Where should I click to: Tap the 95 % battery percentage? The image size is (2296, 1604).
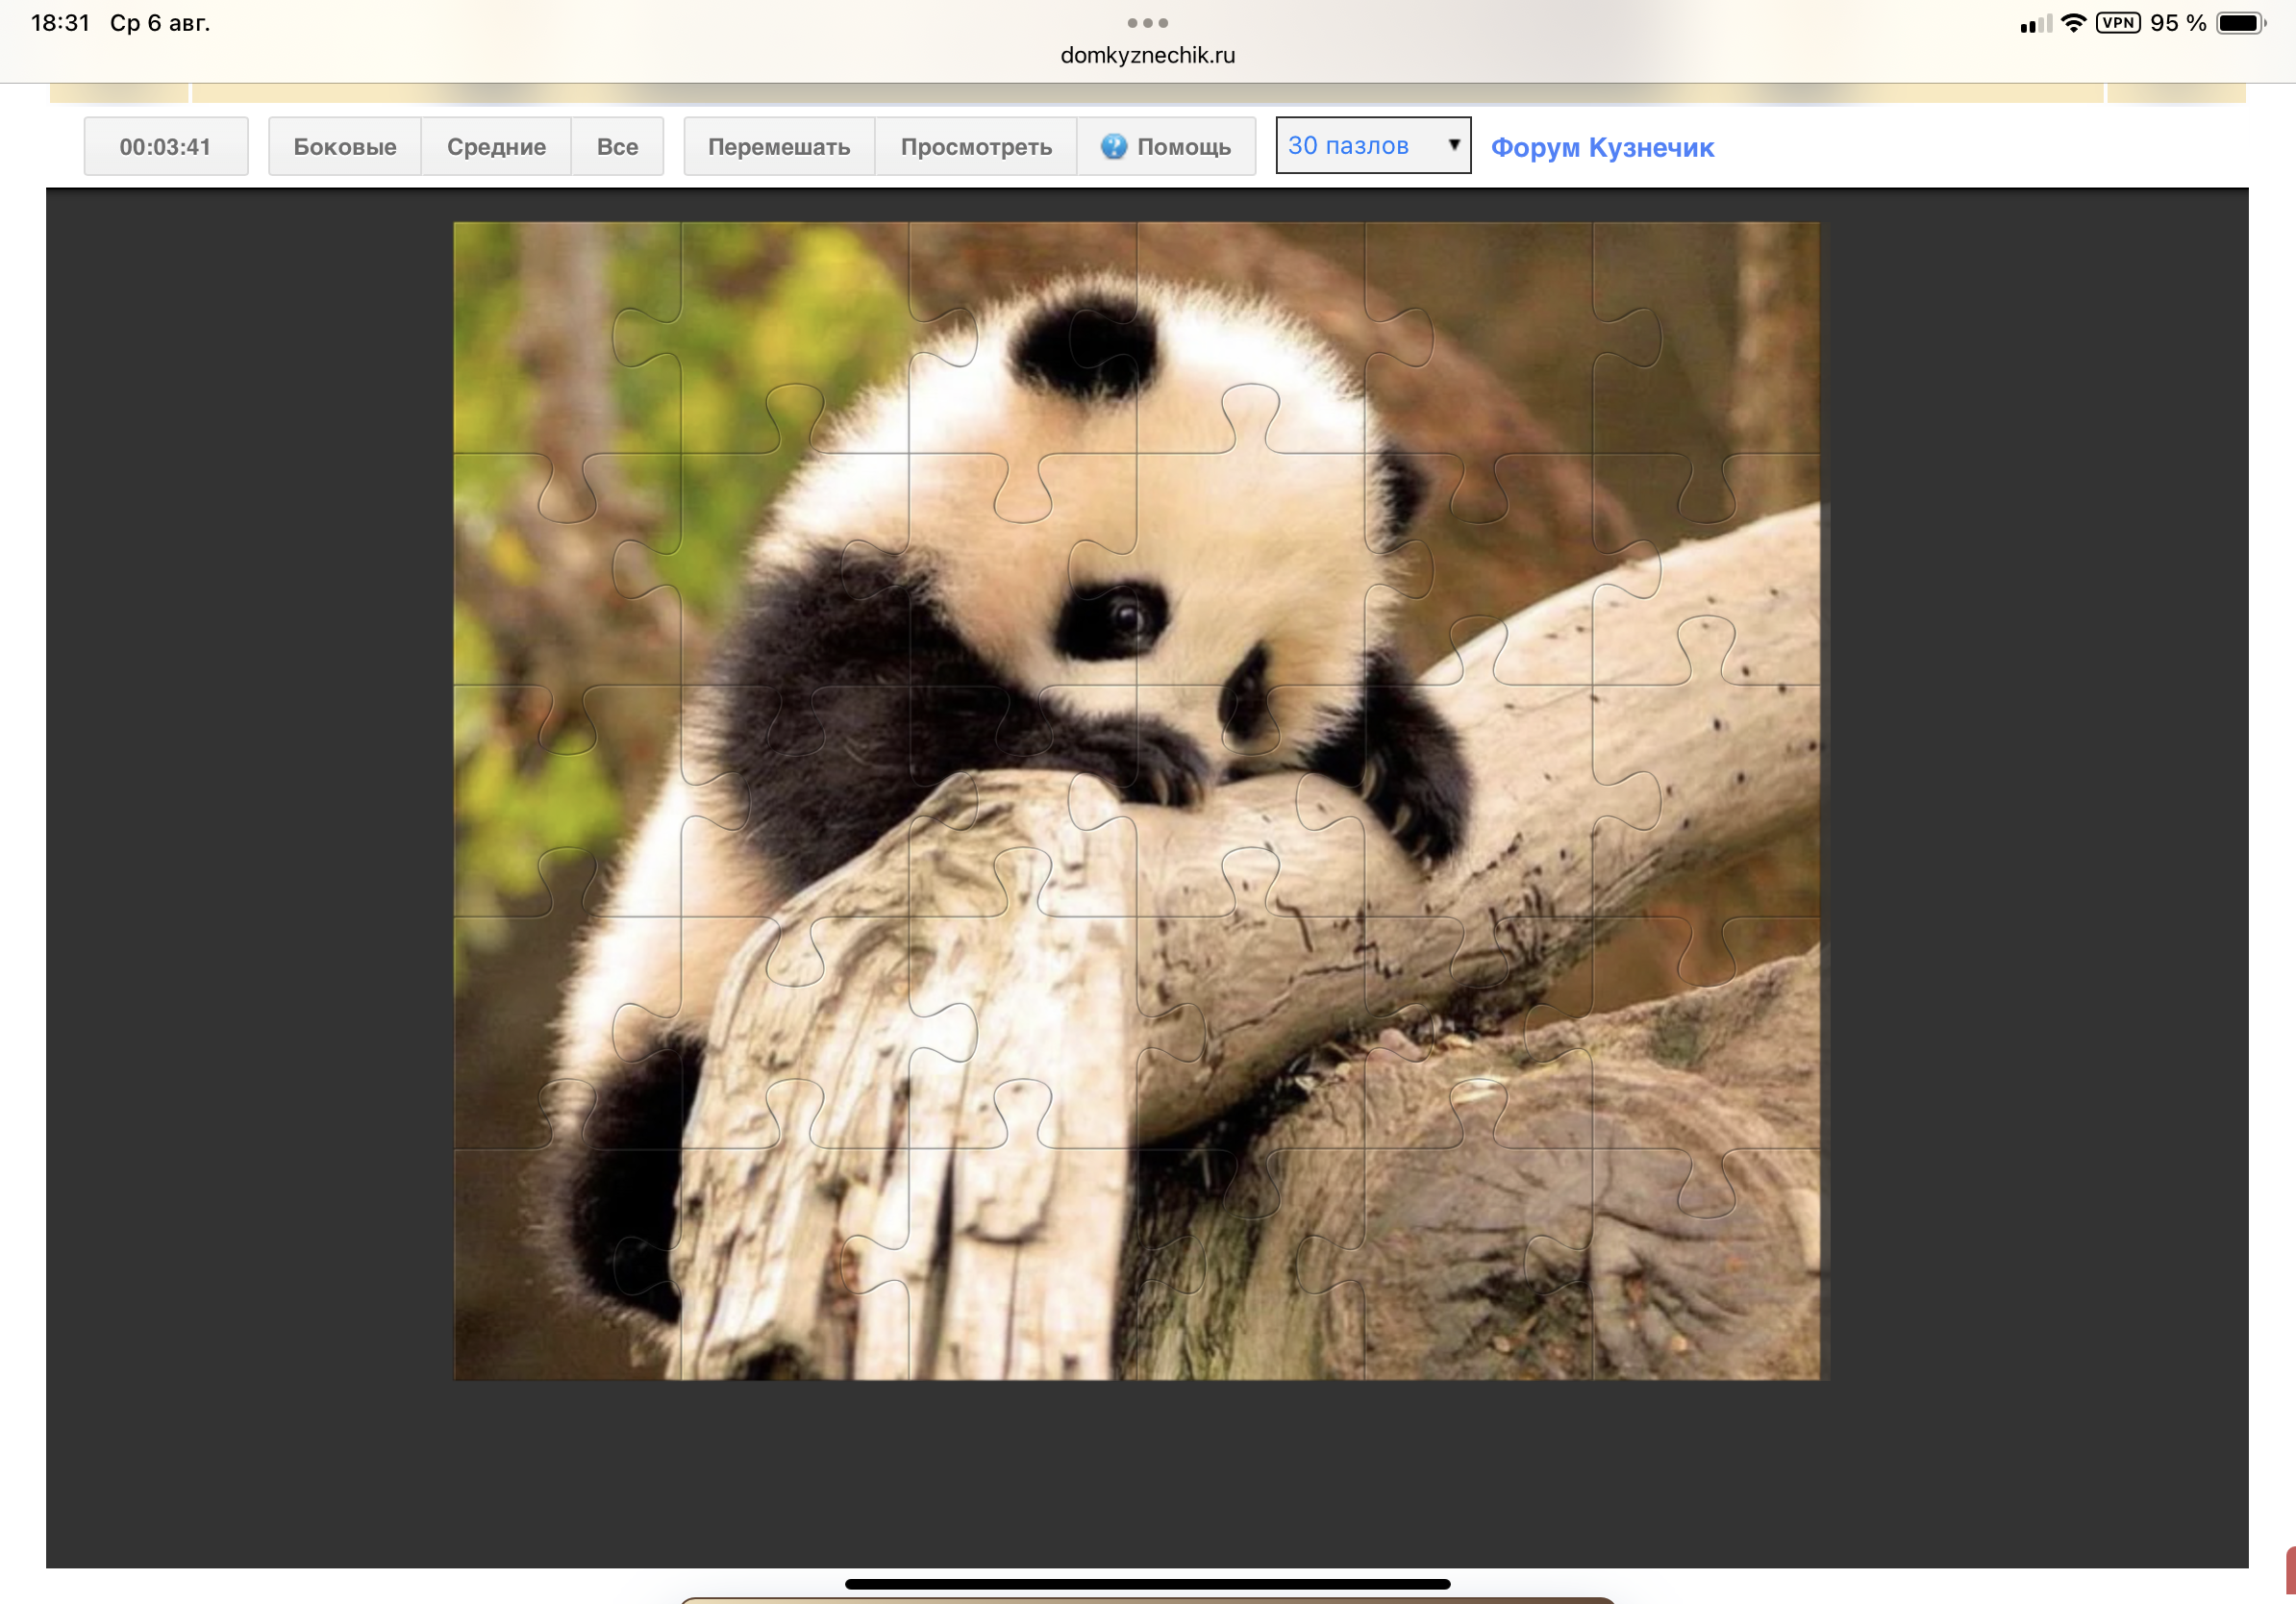pos(2178,22)
